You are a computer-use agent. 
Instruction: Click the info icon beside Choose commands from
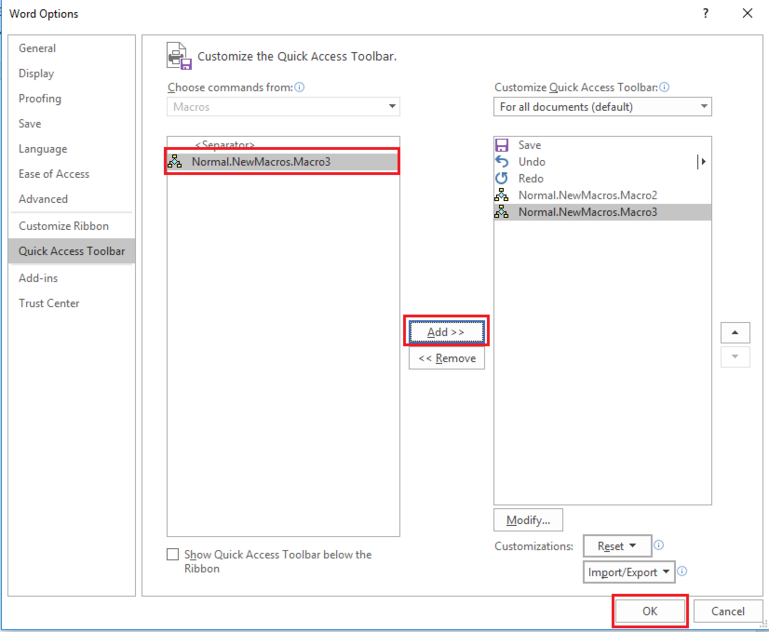coord(299,87)
